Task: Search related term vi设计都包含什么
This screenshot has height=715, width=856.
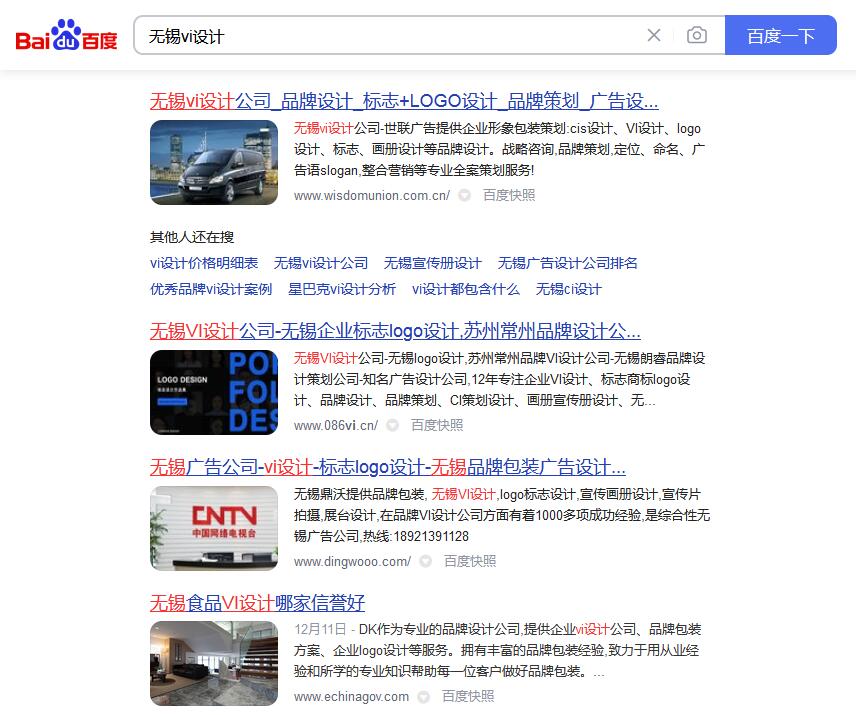Action: 466,289
